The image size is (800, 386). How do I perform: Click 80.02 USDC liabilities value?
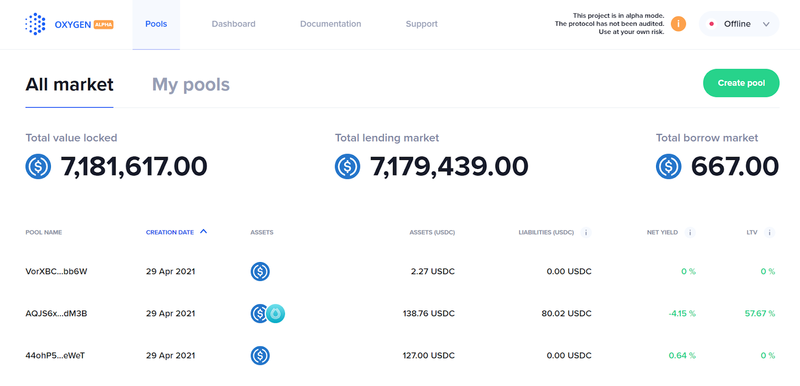click(x=566, y=314)
